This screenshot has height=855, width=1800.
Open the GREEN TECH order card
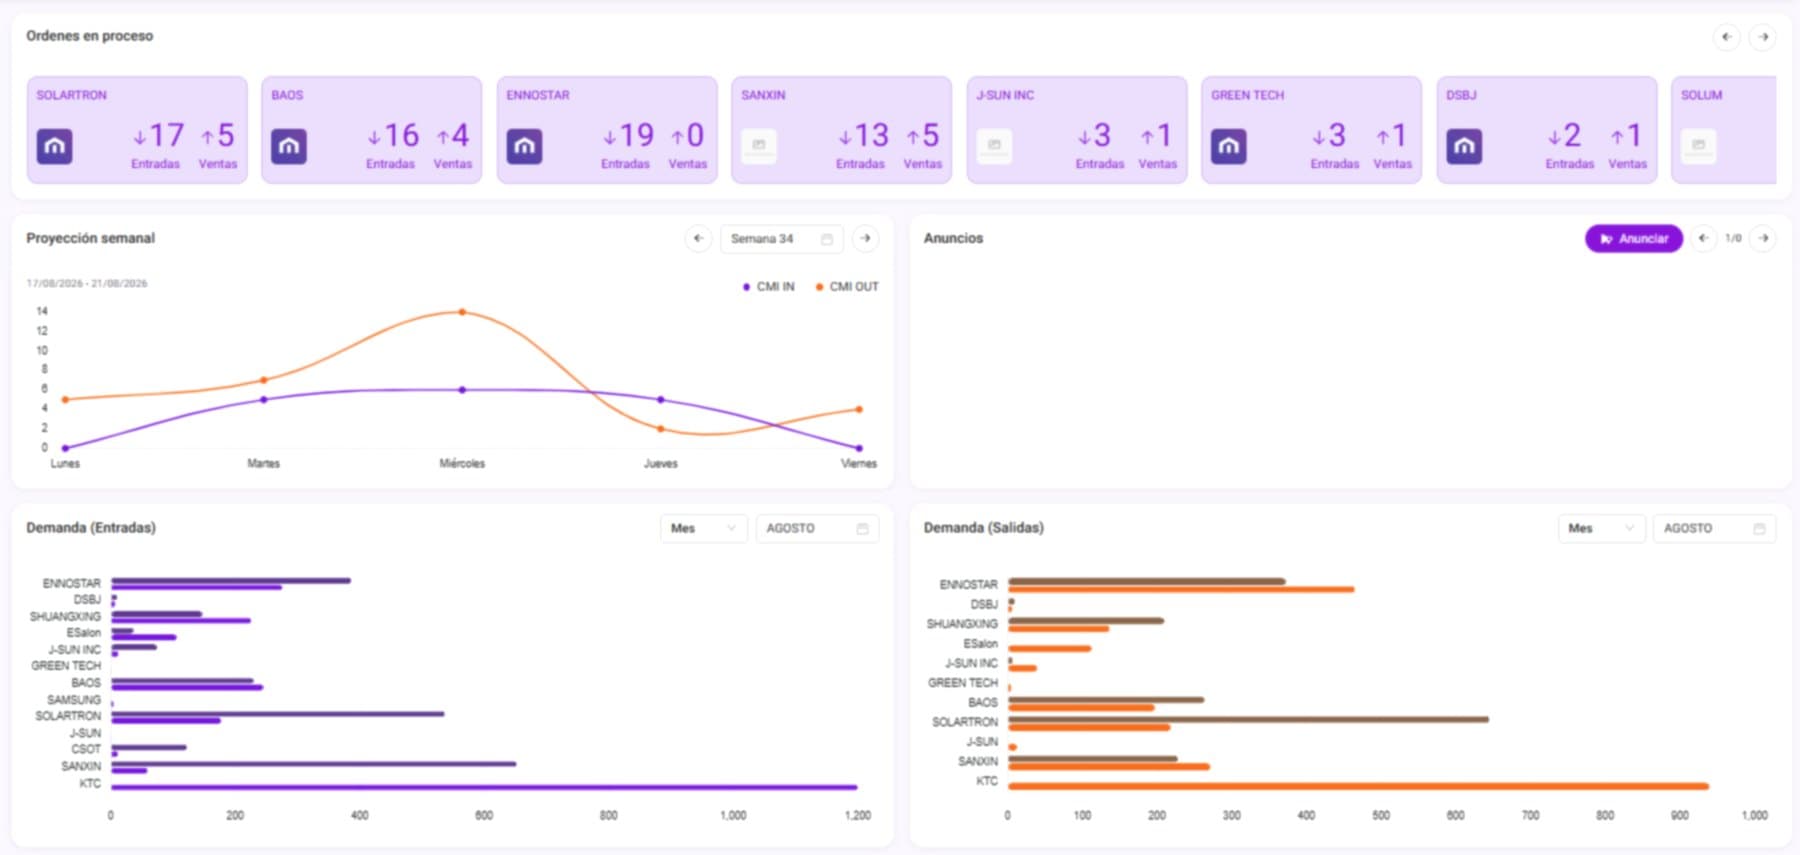pyautogui.click(x=1311, y=130)
